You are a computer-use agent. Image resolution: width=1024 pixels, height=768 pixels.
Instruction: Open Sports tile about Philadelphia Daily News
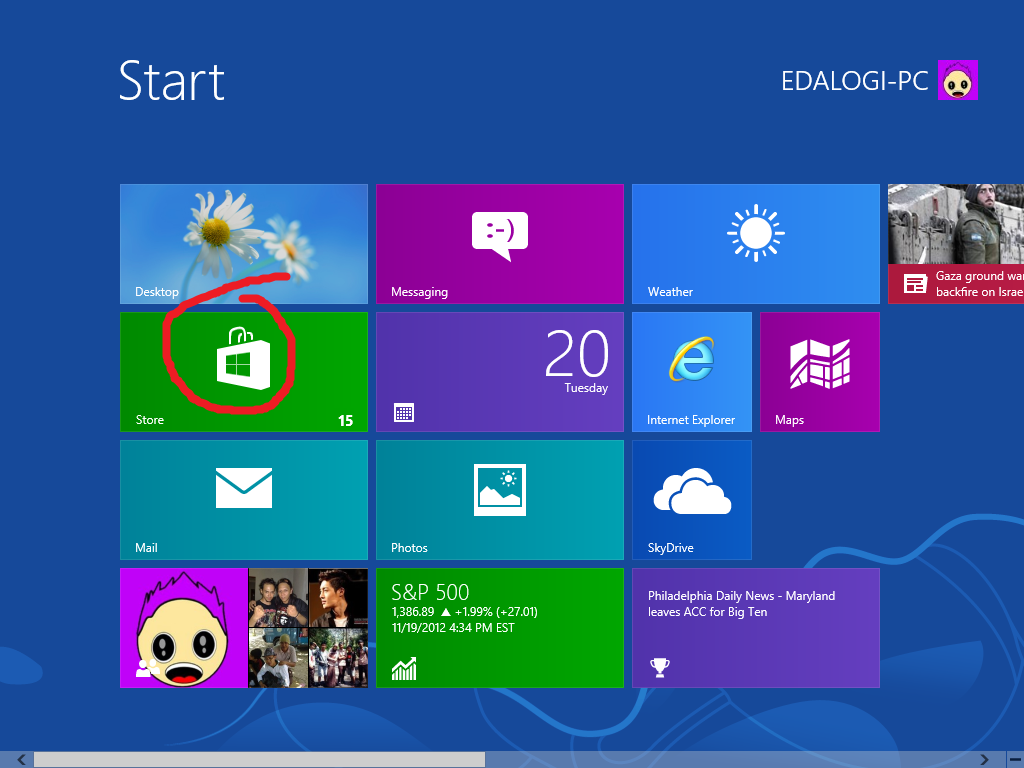(x=756, y=628)
